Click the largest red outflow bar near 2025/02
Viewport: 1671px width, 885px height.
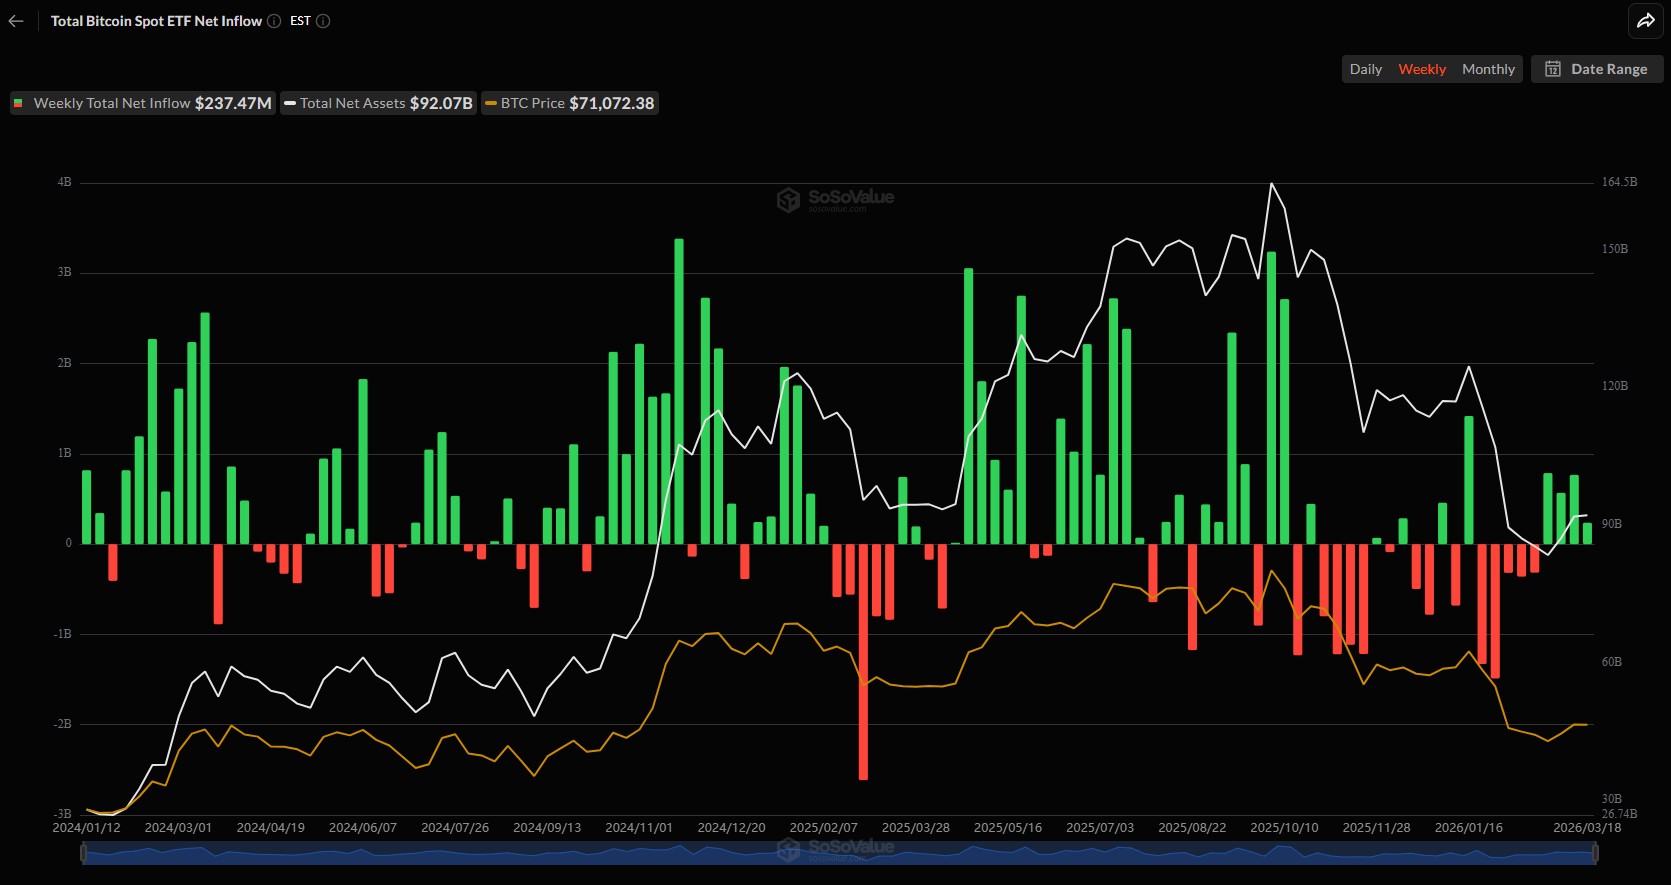click(863, 660)
